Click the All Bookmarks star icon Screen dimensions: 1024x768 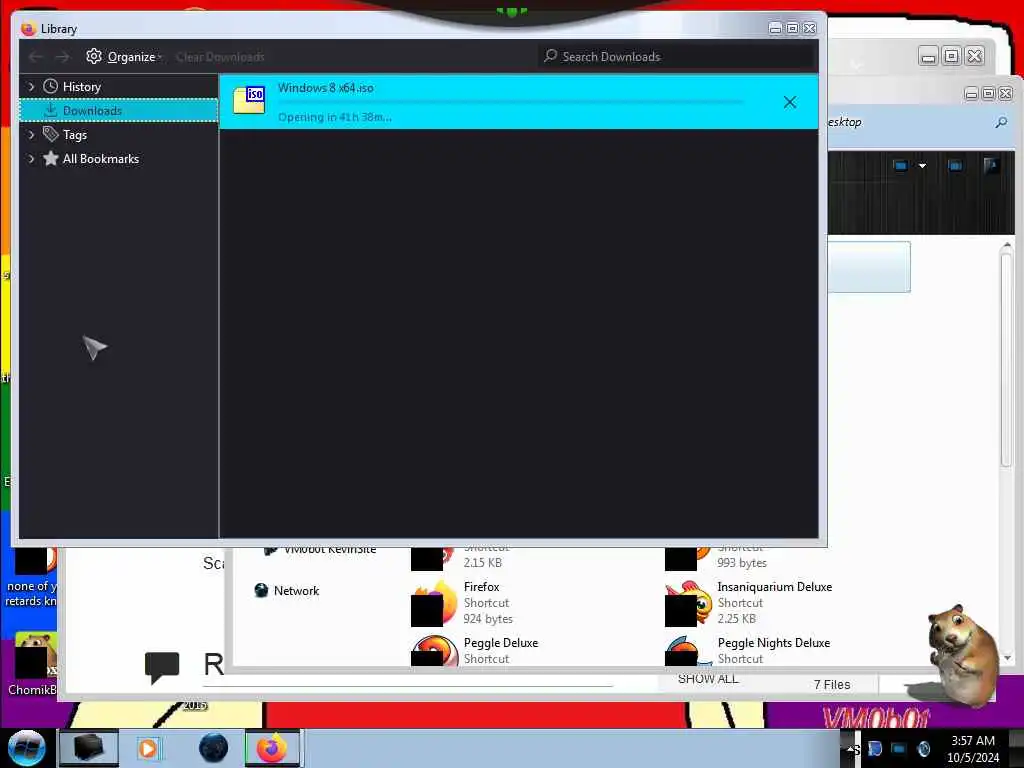tap(50, 158)
